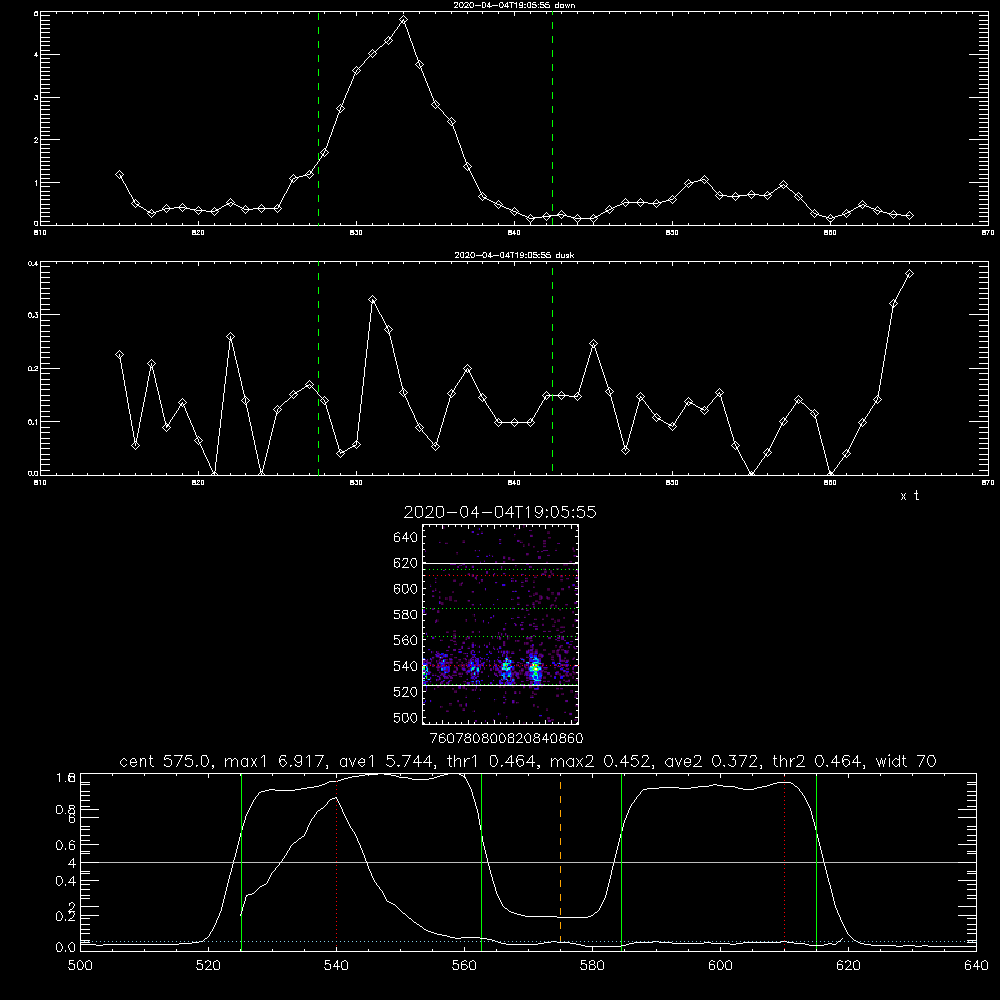Click the 520 label on bottom plot x-axis
The image size is (1000, 1000).
pos(208,966)
